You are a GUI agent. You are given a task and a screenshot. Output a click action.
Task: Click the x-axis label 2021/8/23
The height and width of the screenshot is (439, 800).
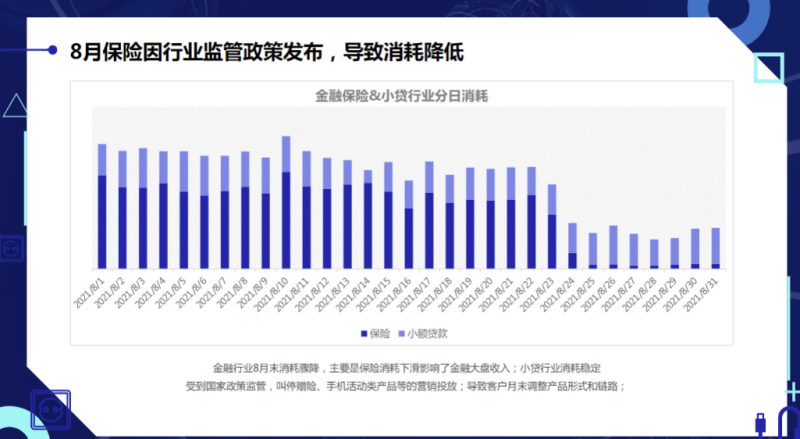pos(536,295)
